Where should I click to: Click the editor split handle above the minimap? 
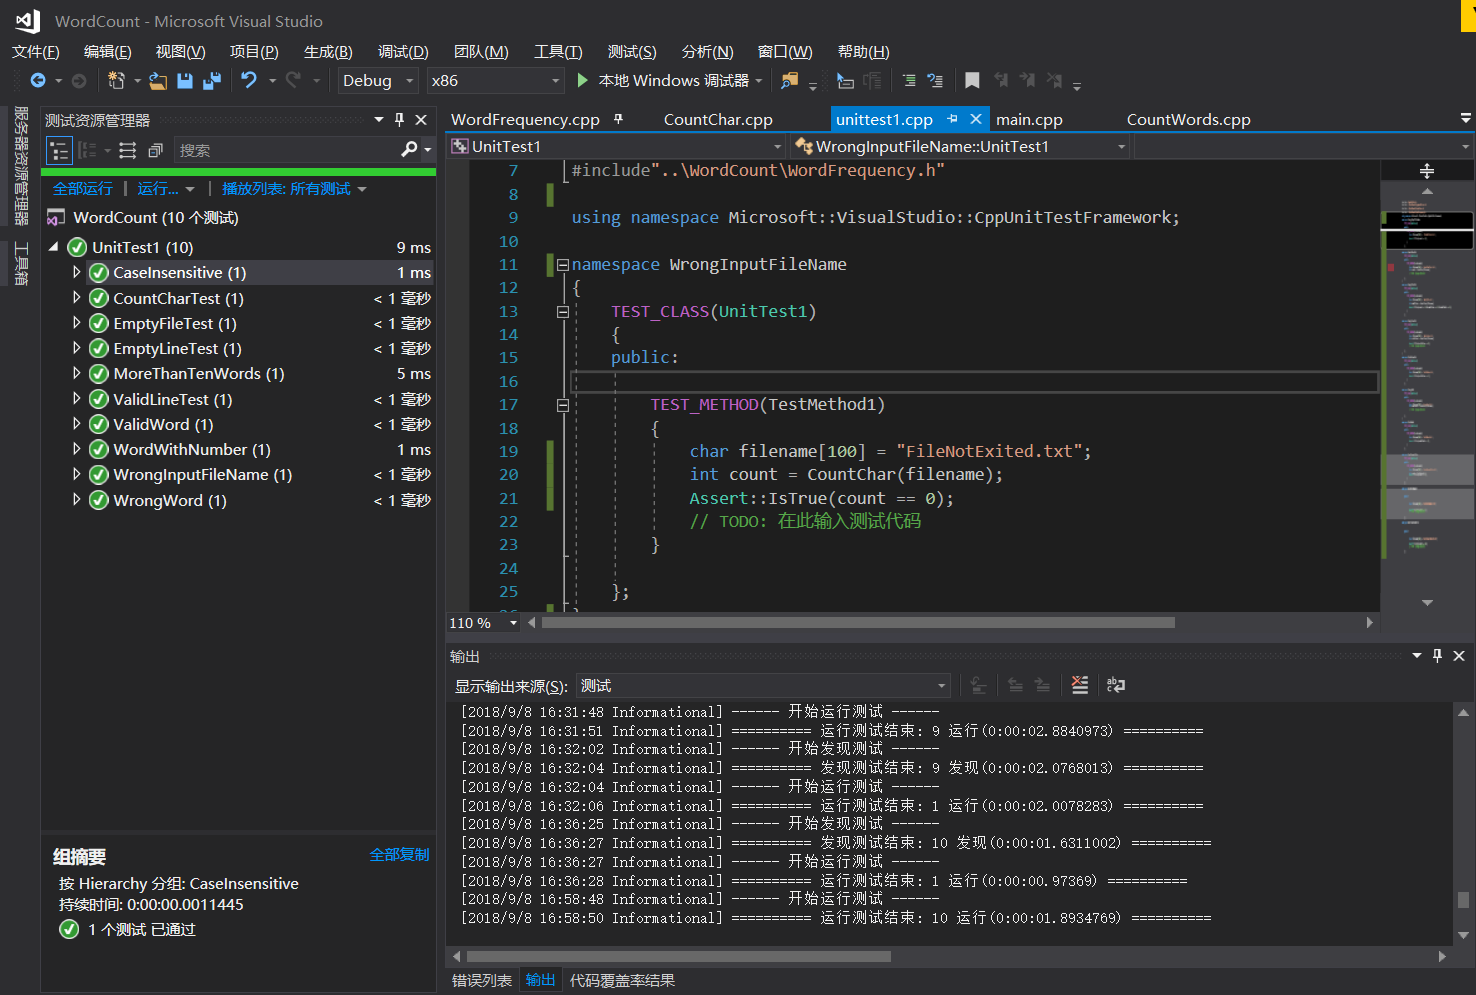[x=1427, y=171]
